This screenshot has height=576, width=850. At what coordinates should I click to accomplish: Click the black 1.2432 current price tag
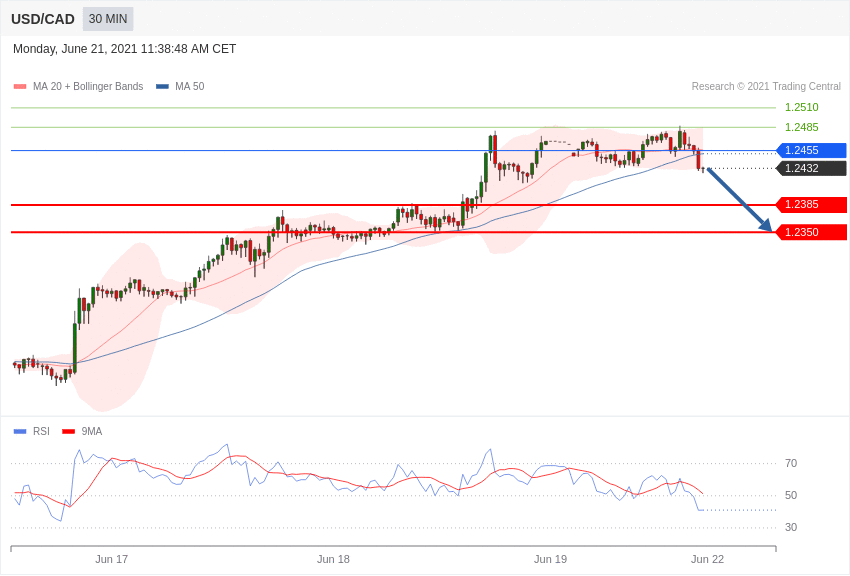tap(811, 168)
